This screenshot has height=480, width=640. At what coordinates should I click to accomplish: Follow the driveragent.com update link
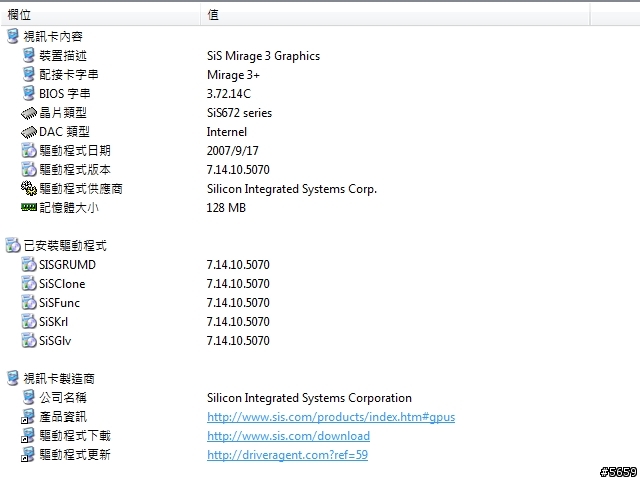287,455
